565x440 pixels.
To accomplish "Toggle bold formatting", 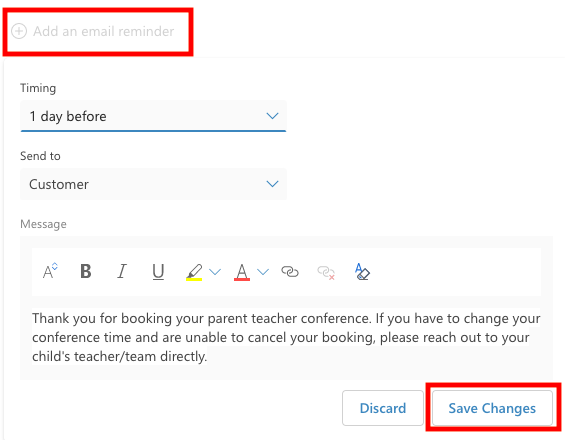I will (86, 271).
